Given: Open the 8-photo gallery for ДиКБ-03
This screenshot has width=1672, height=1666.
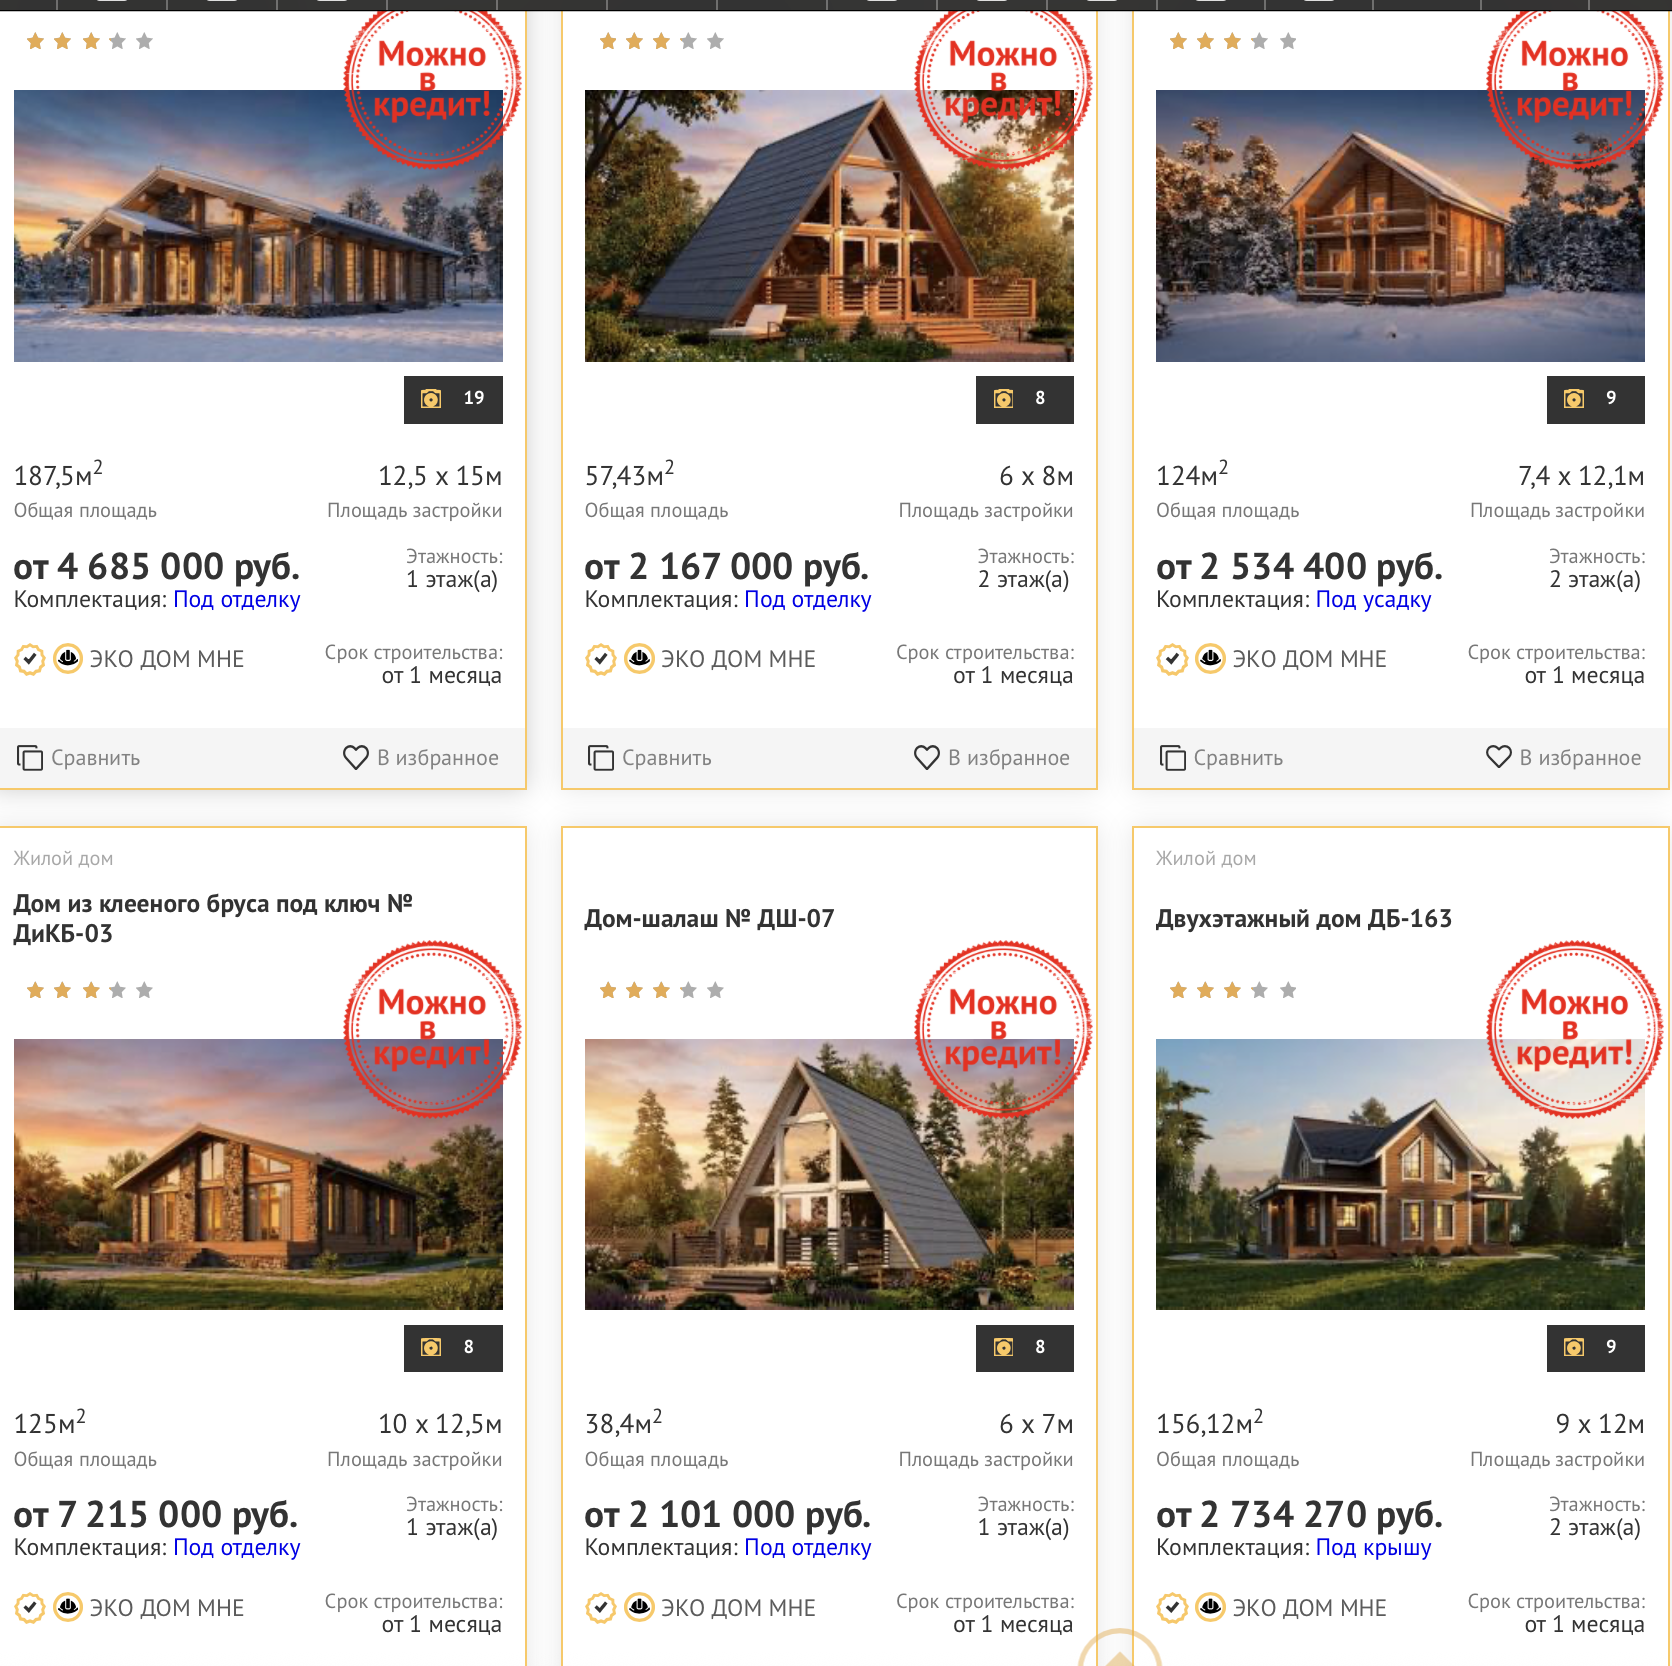Looking at the screenshot, I should [453, 1348].
